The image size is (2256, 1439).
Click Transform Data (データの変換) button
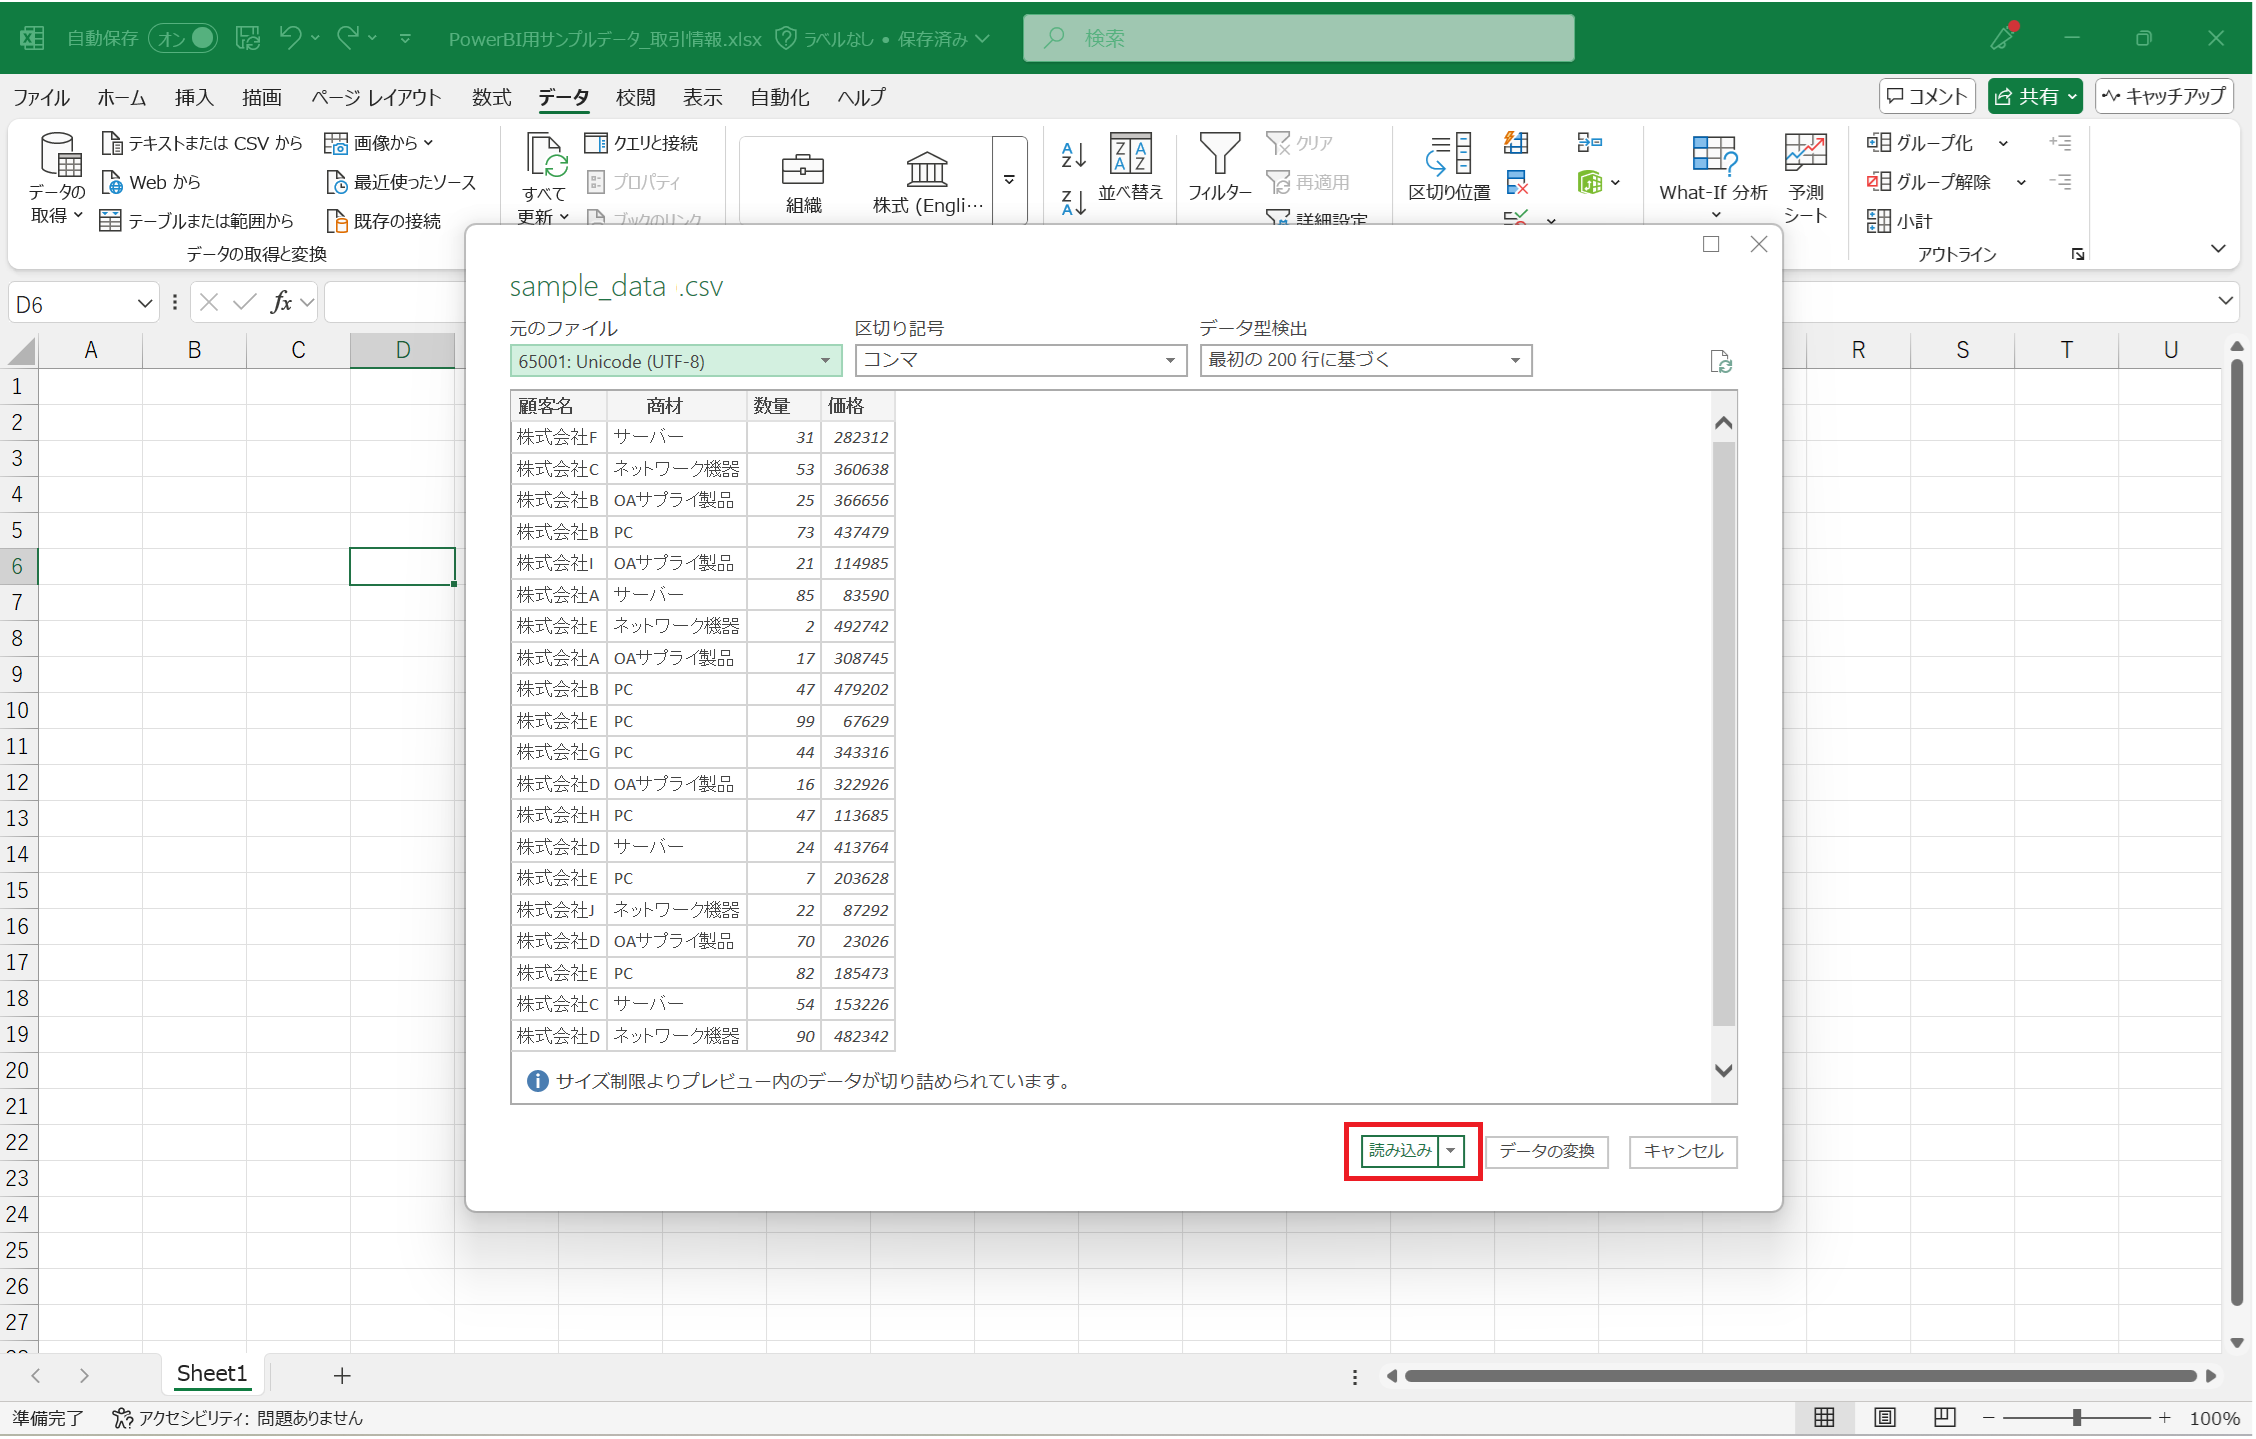click(1547, 1152)
